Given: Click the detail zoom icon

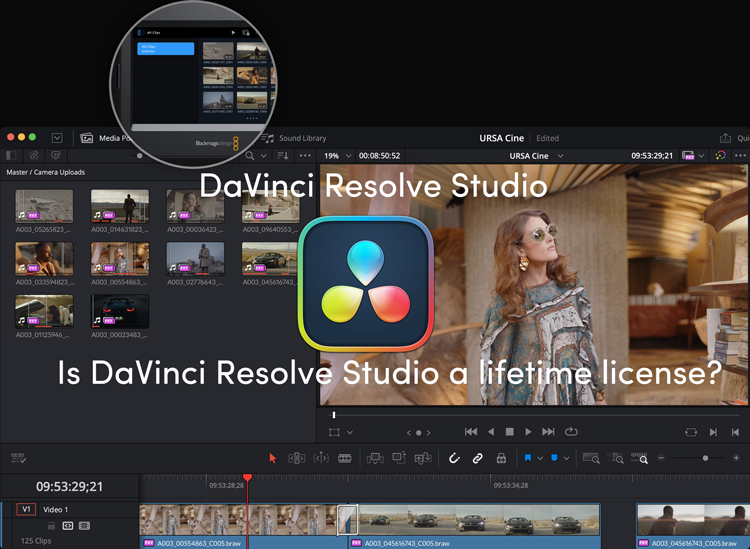Looking at the screenshot, I should tap(615, 458).
